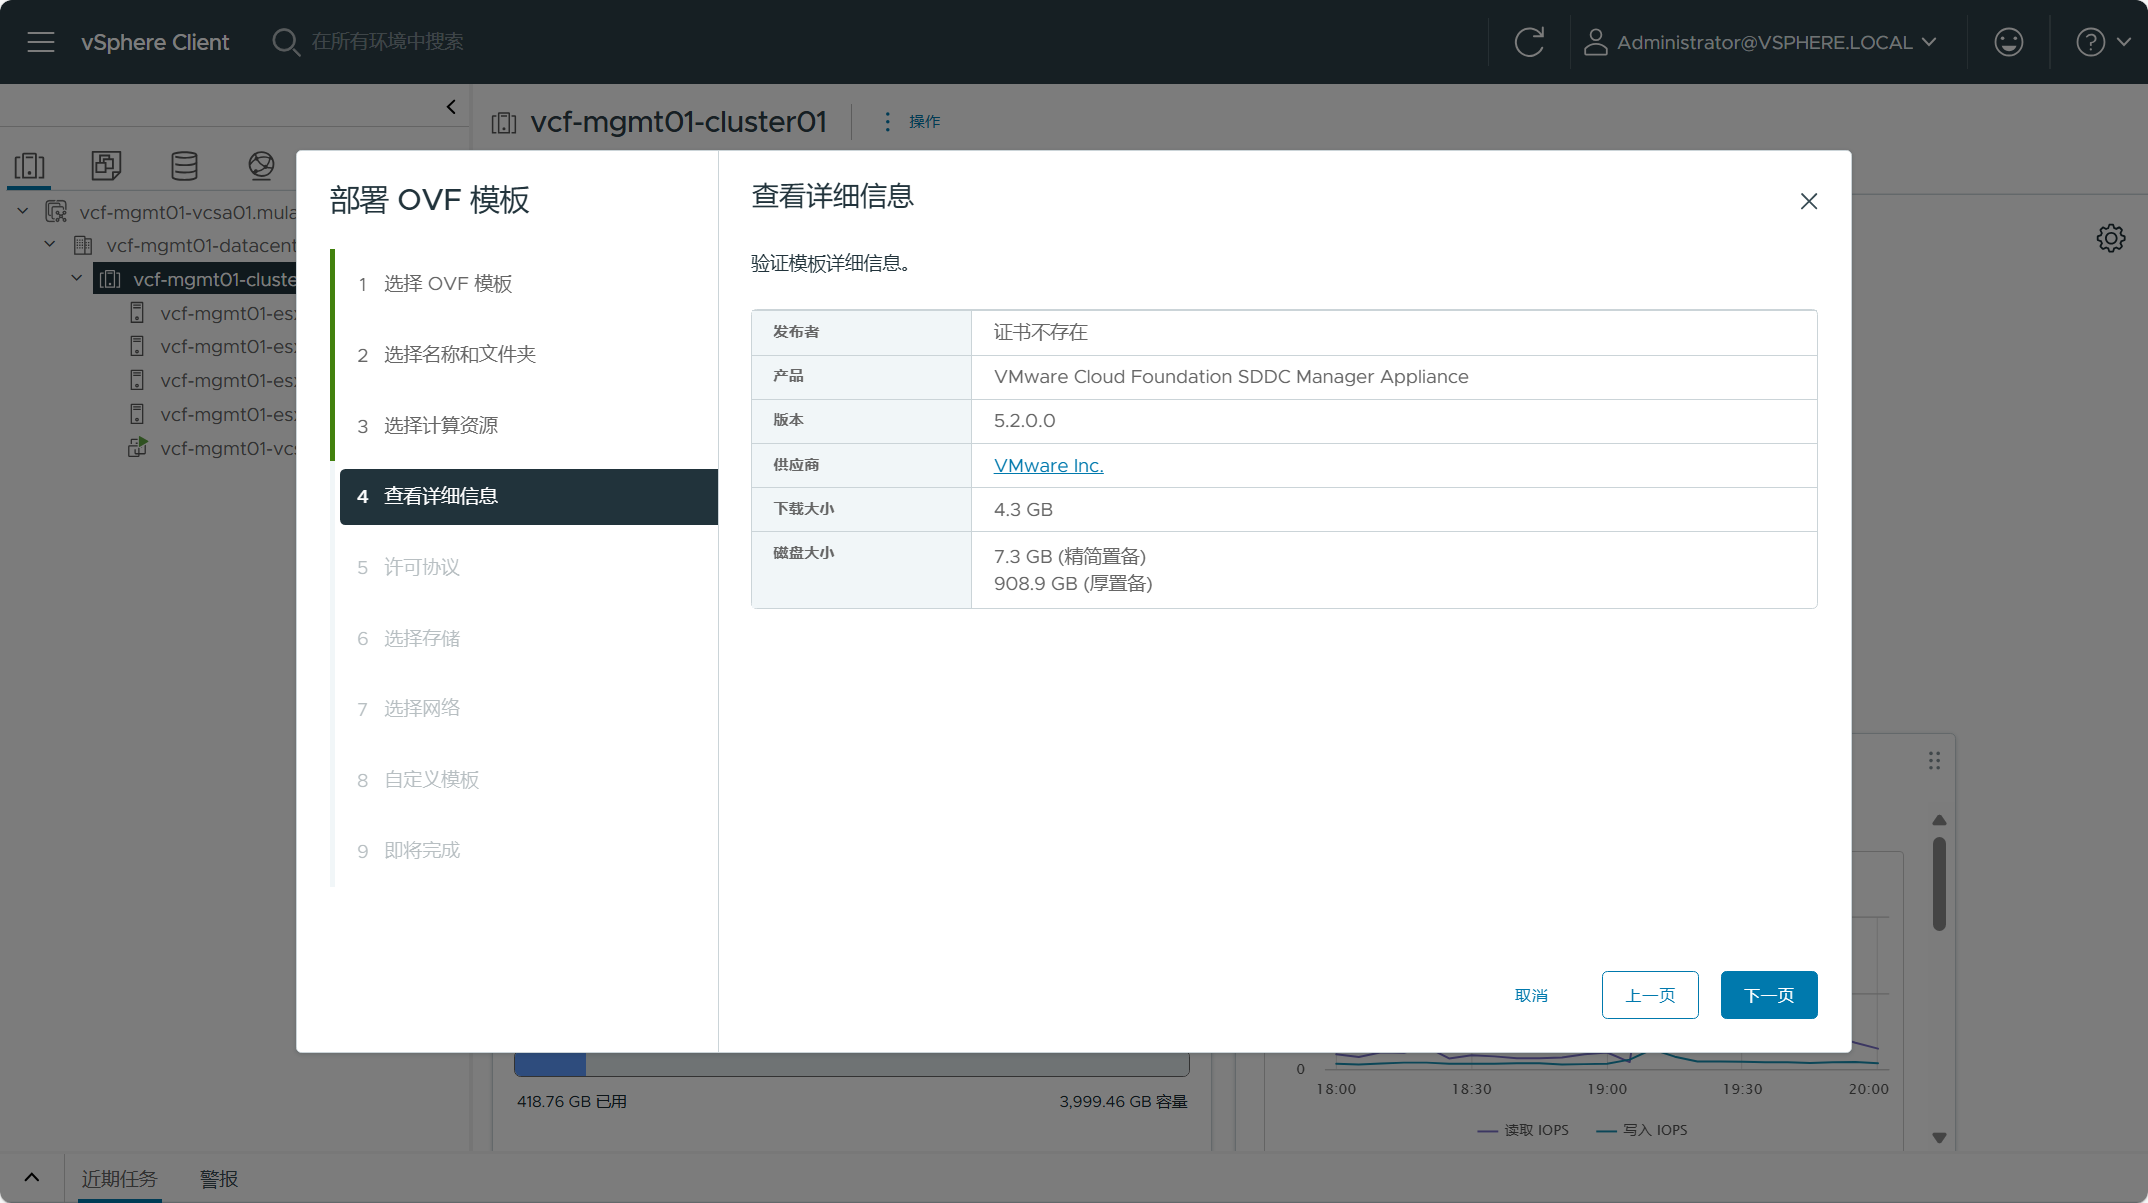Select the first vcf-mgmt01-esxi host
Viewport: 2148px width, 1203px height.
tap(212, 313)
